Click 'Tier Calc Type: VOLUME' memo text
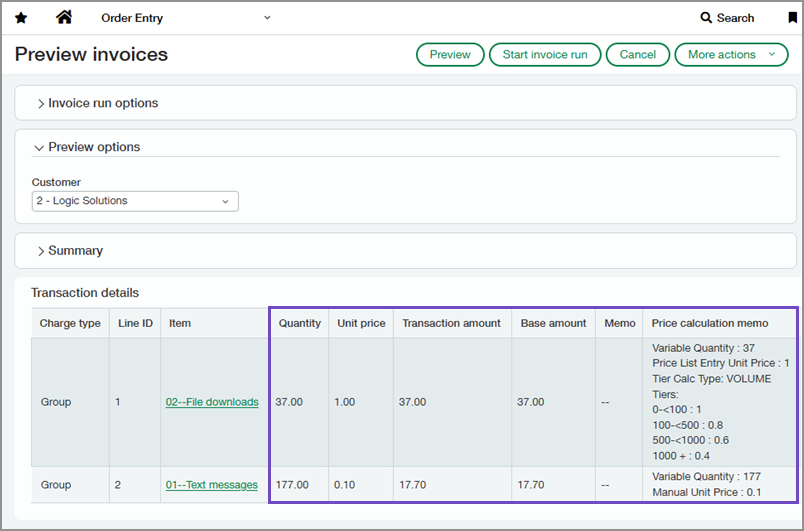The width and height of the screenshot is (804, 531). (712, 379)
